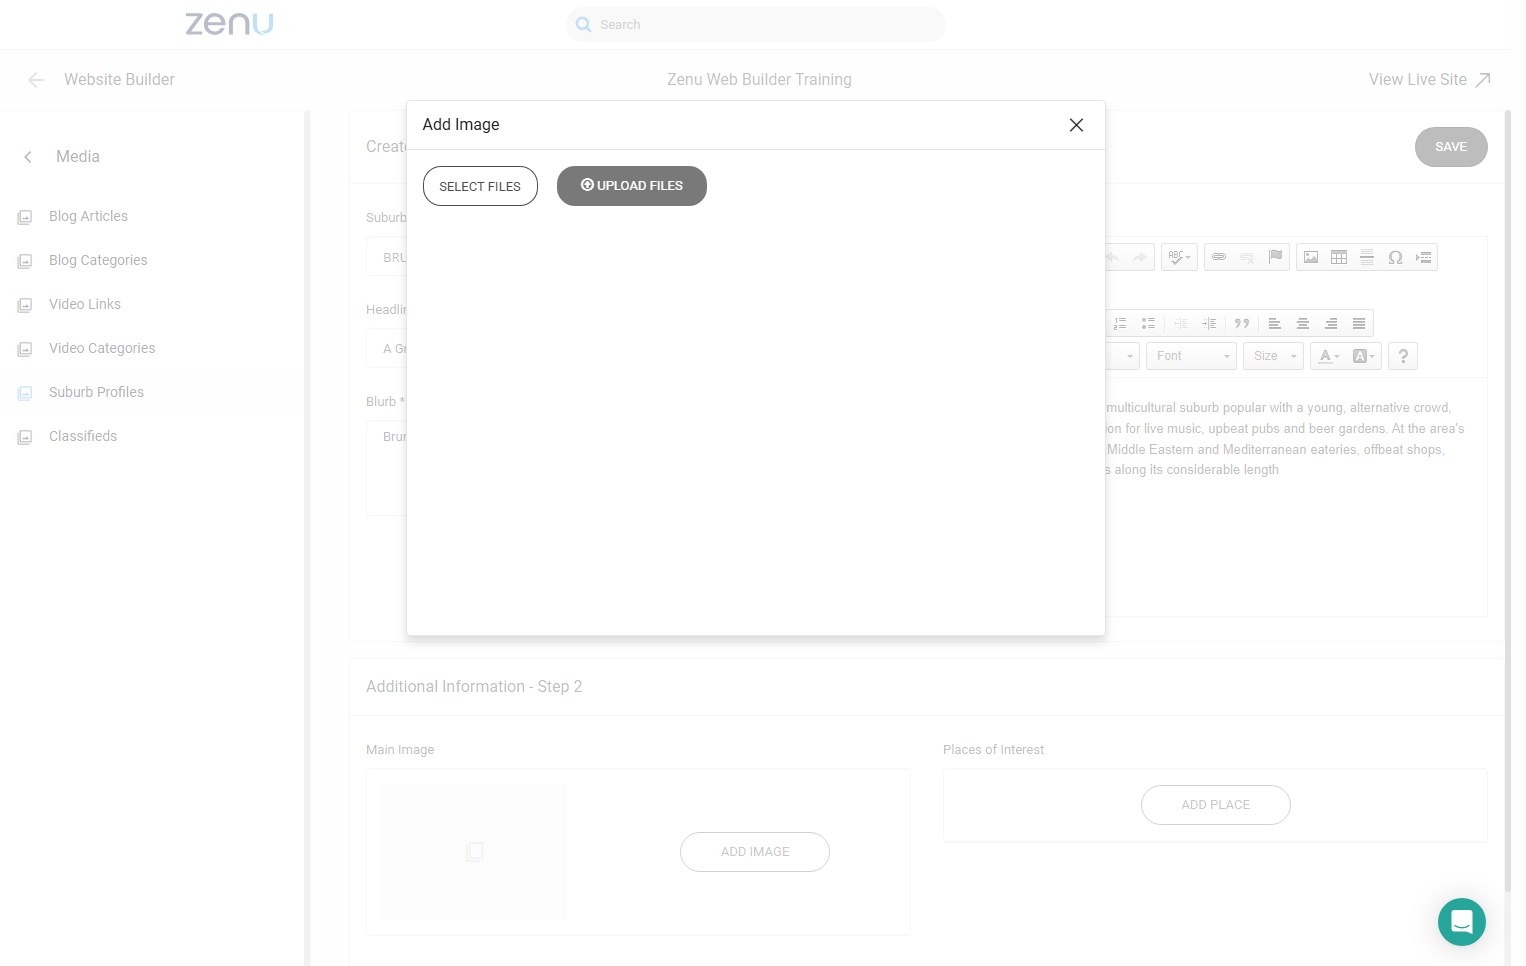Open Blog Articles in sidebar

[x=88, y=216]
